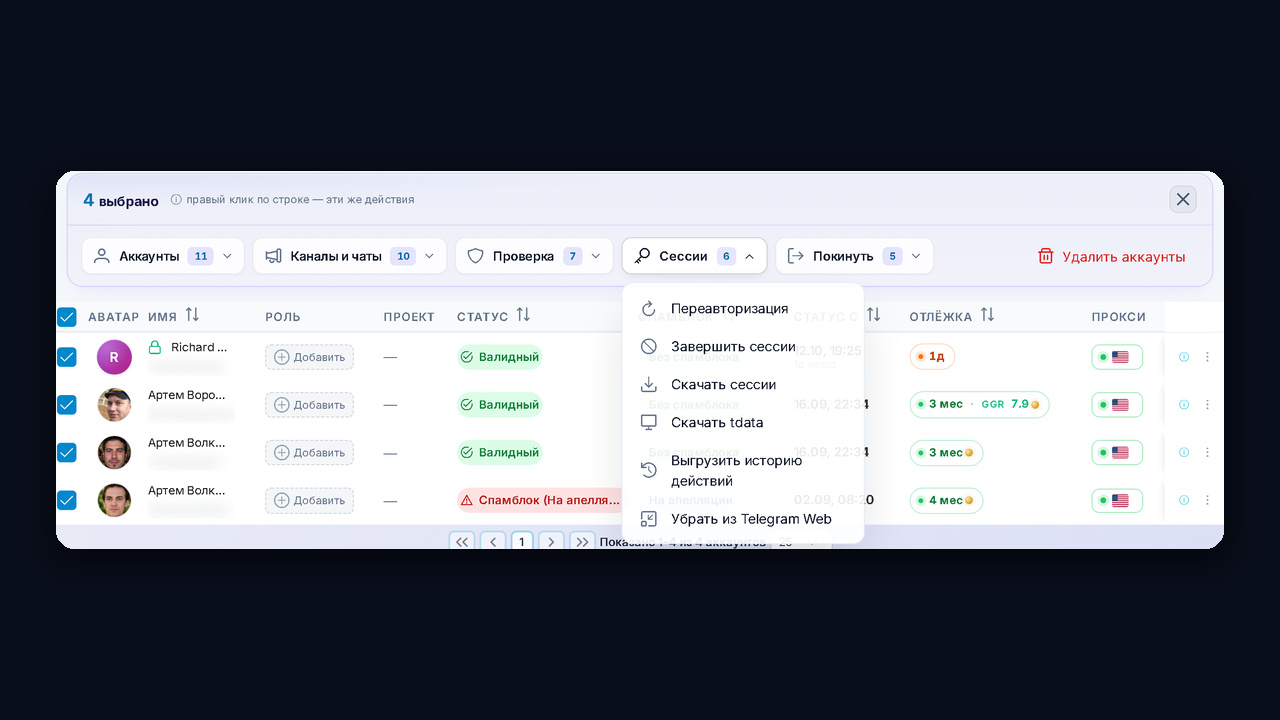Click the US flag proxy badge in Richard's row
Viewport: 1280px width, 720px height.
pyautogui.click(x=1117, y=357)
